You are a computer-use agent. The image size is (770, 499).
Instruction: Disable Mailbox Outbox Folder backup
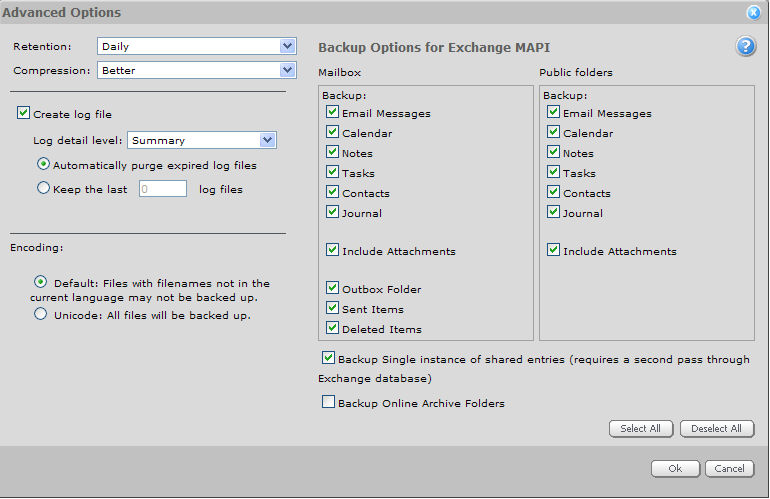[332, 289]
